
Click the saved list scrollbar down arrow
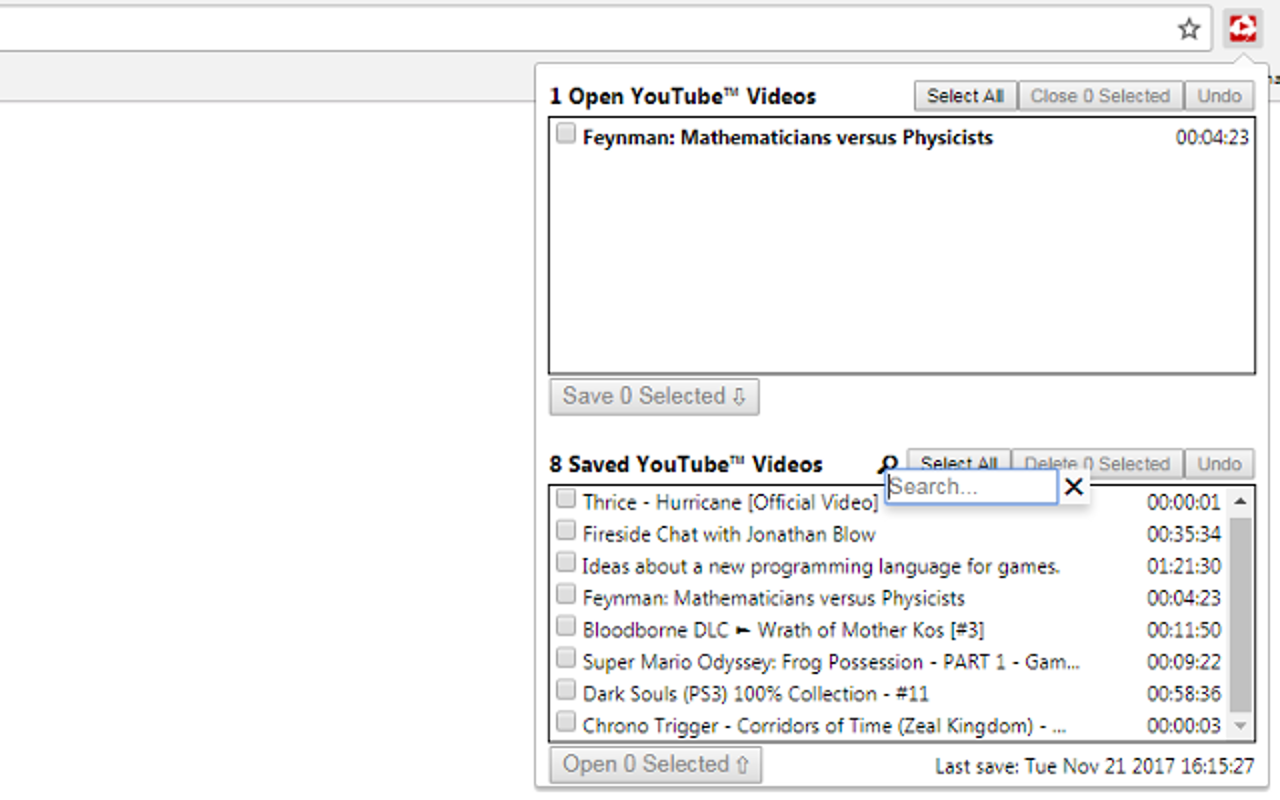[1240, 726]
